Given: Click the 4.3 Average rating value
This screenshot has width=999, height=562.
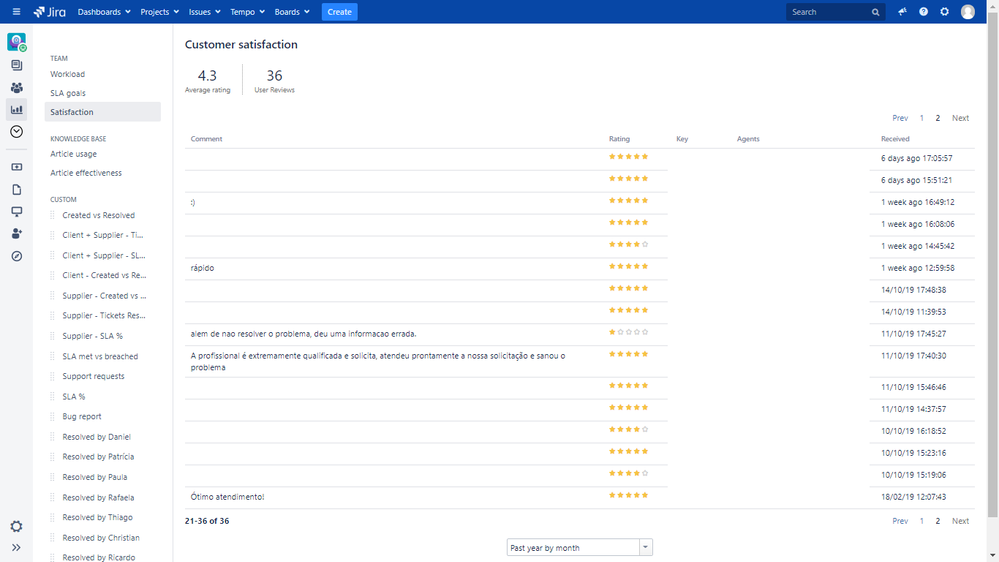Looking at the screenshot, I should pyautogui.click(x=207, y=76).
